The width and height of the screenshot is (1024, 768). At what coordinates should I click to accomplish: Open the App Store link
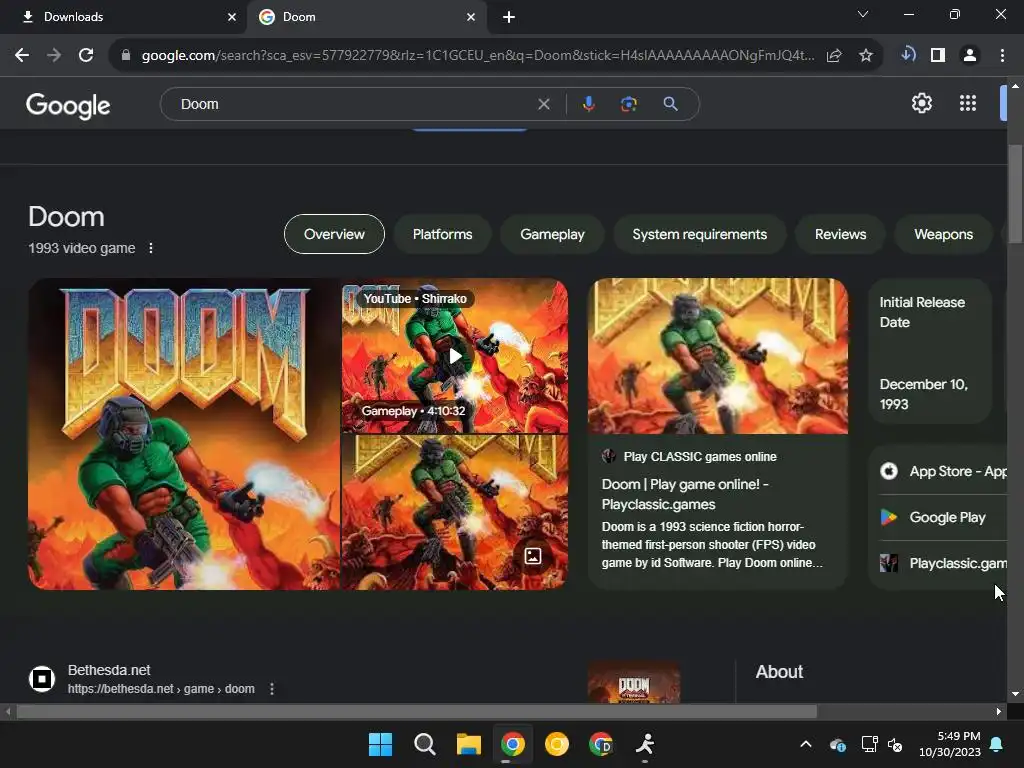point(943,472)
